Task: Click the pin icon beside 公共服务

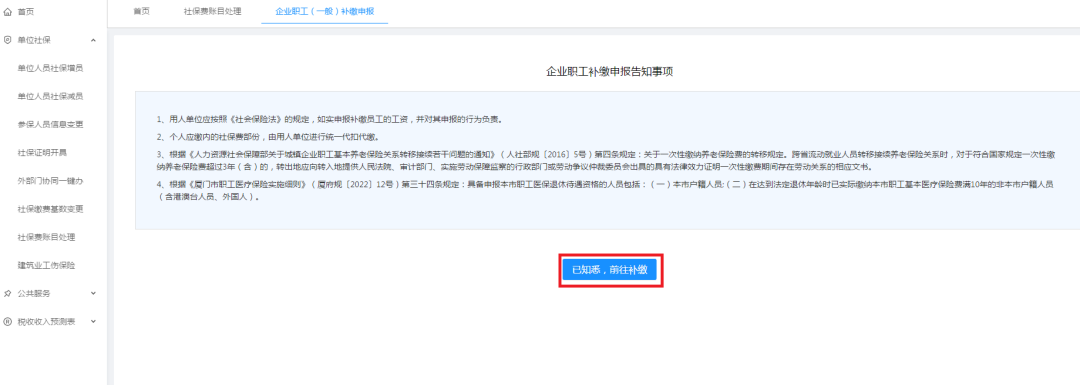Action: (8, 293)
